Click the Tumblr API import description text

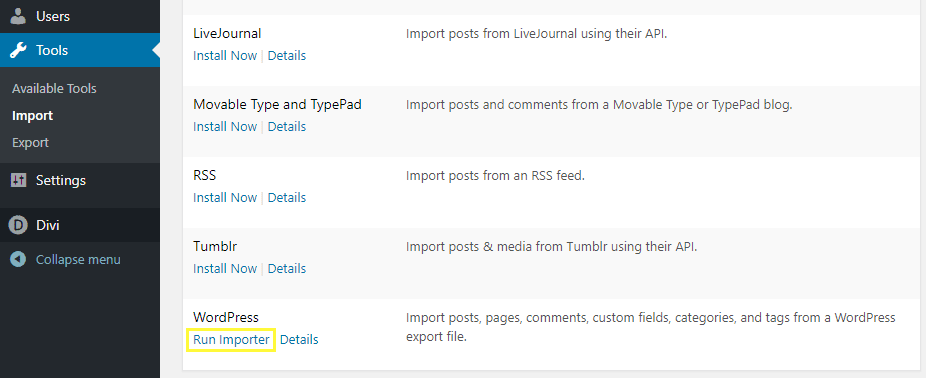pyautogui.click(x=552, y=246)
